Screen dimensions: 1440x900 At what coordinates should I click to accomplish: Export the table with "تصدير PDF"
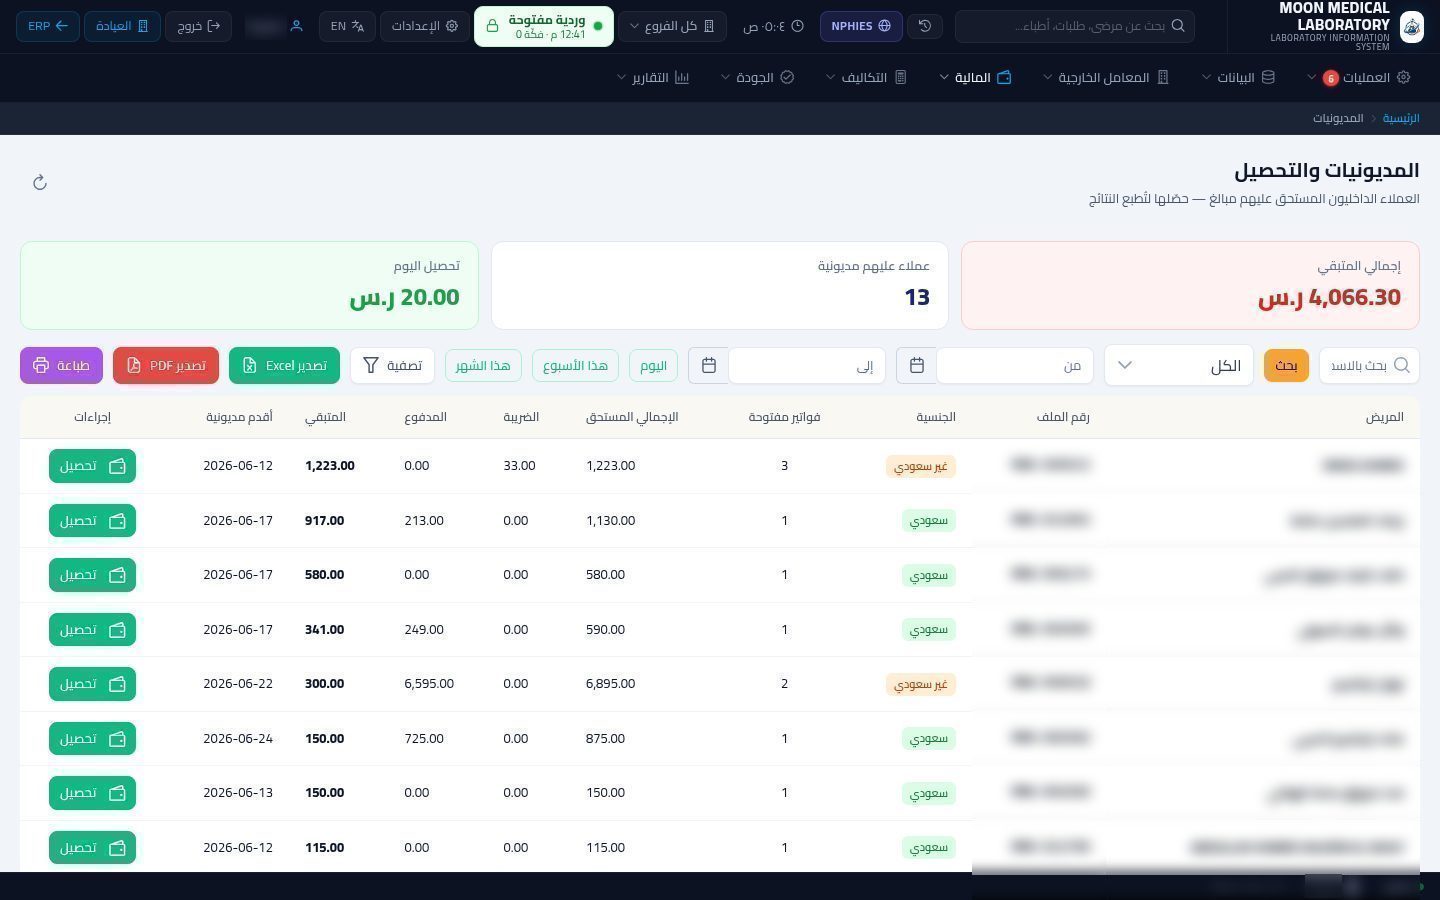(166, 366)
